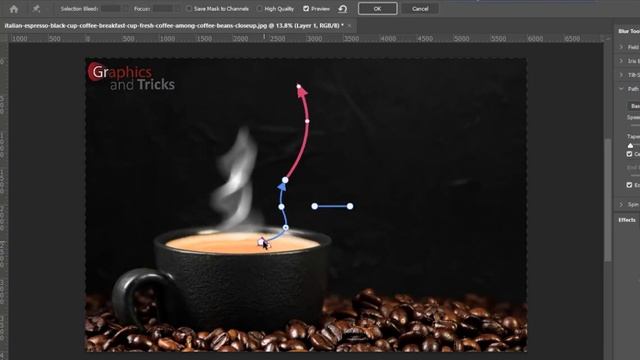
Task: Confirm the blur with OK
Action: point(378,9)
